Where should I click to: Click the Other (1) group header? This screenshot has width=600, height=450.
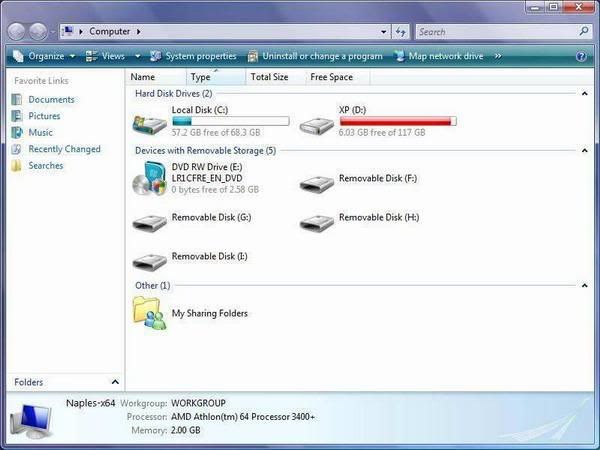[x=152, y=285]
